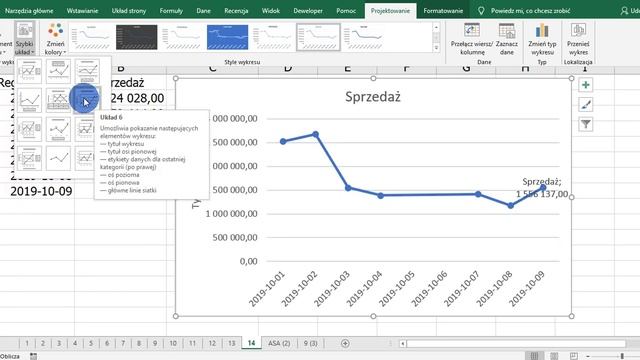Select cell containing 24 028,00
This screenshot has width=640, height=360.
[137, 98]
